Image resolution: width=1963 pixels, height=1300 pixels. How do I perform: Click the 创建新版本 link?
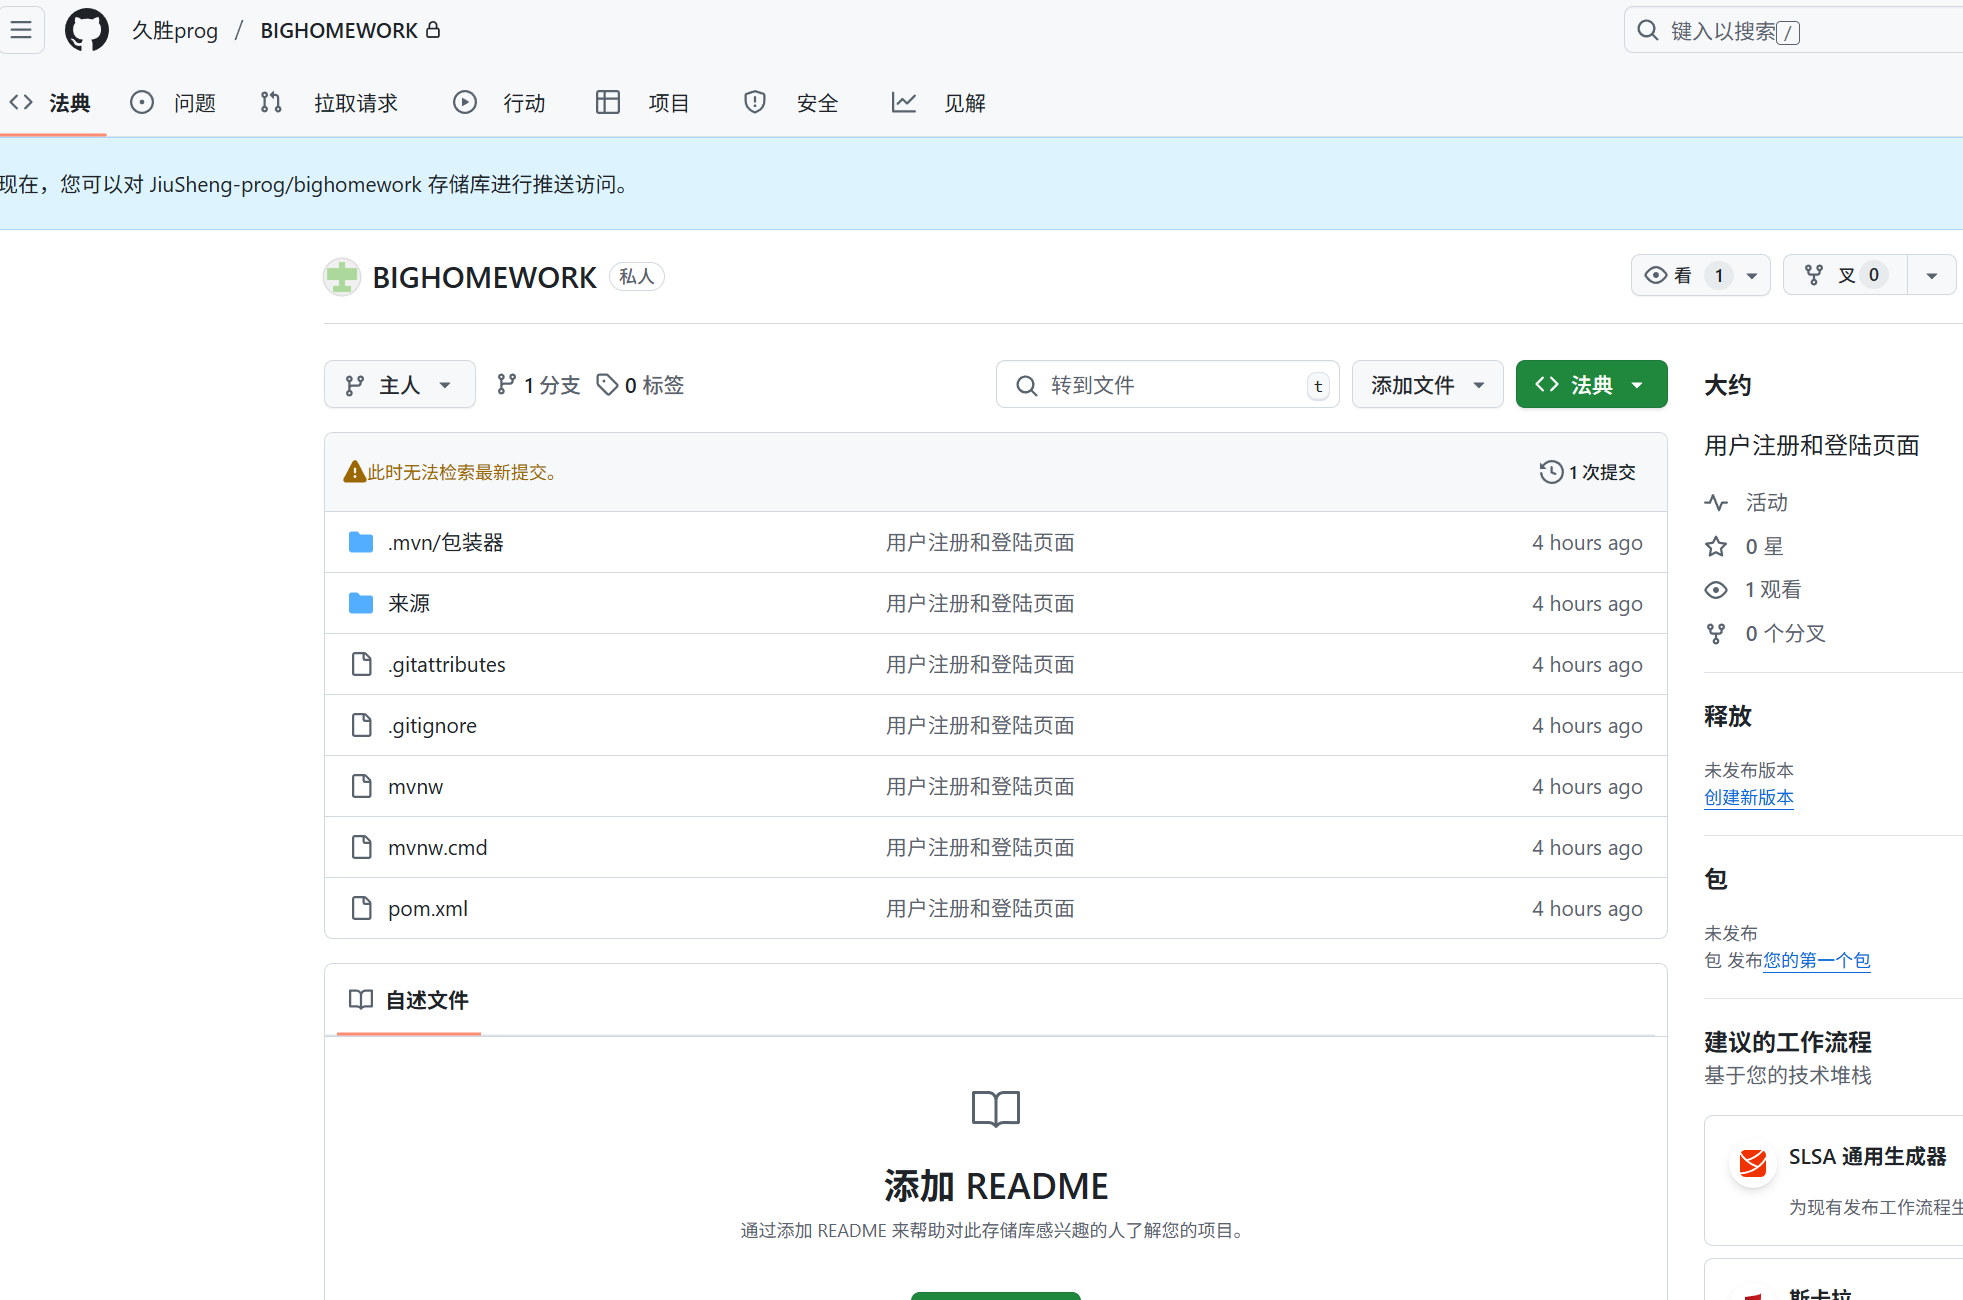1748,797
